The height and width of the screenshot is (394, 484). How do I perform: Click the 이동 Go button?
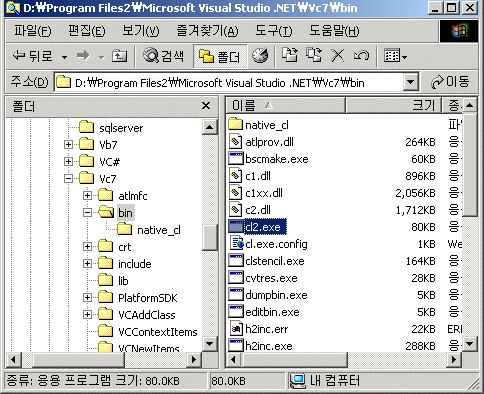[x=450, y=82]
